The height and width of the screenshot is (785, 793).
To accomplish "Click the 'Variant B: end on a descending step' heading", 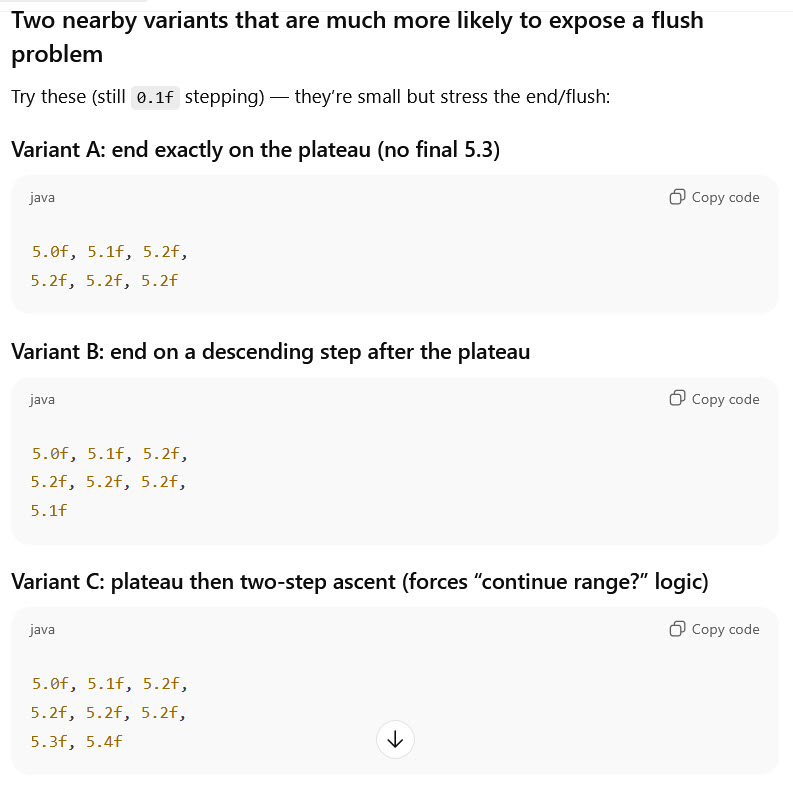I will 270,352.
